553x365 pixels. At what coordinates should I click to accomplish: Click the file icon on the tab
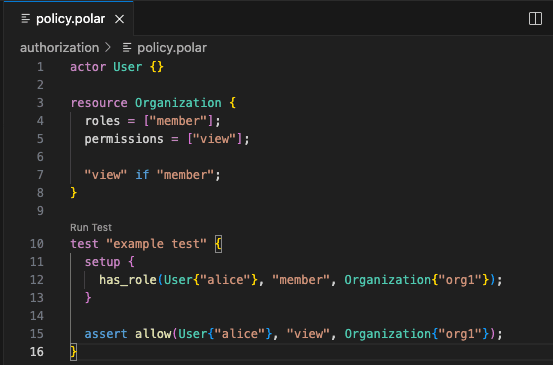click(x=25, y=19)
